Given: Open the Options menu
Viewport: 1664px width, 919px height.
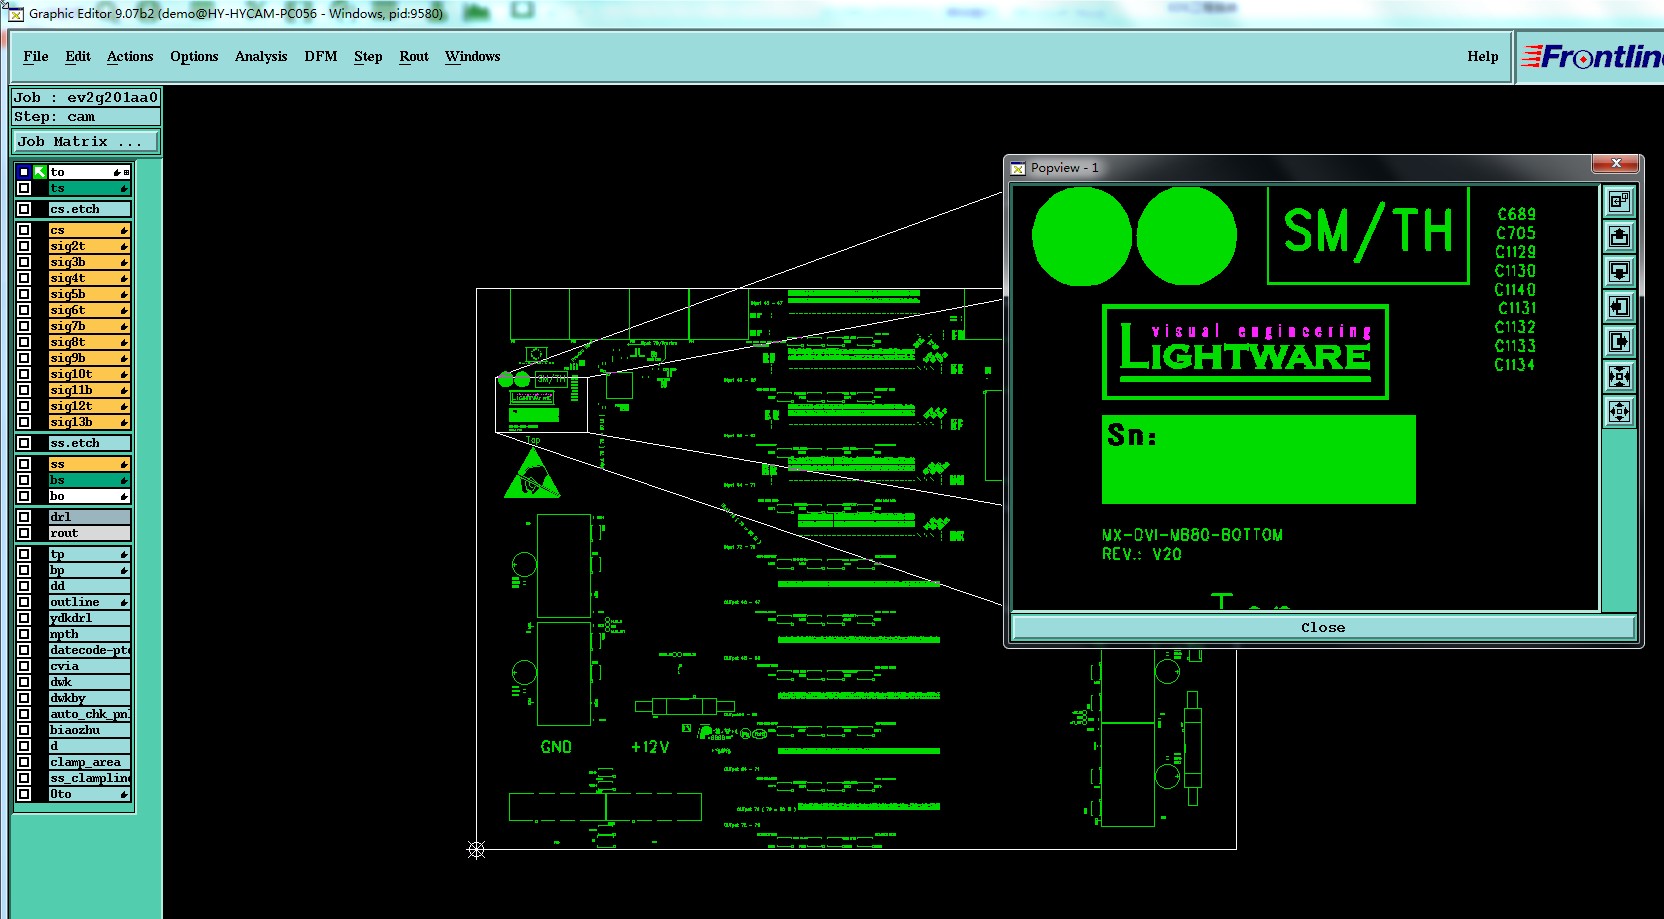Looking at the screenshot, I should tap(194, 56).
